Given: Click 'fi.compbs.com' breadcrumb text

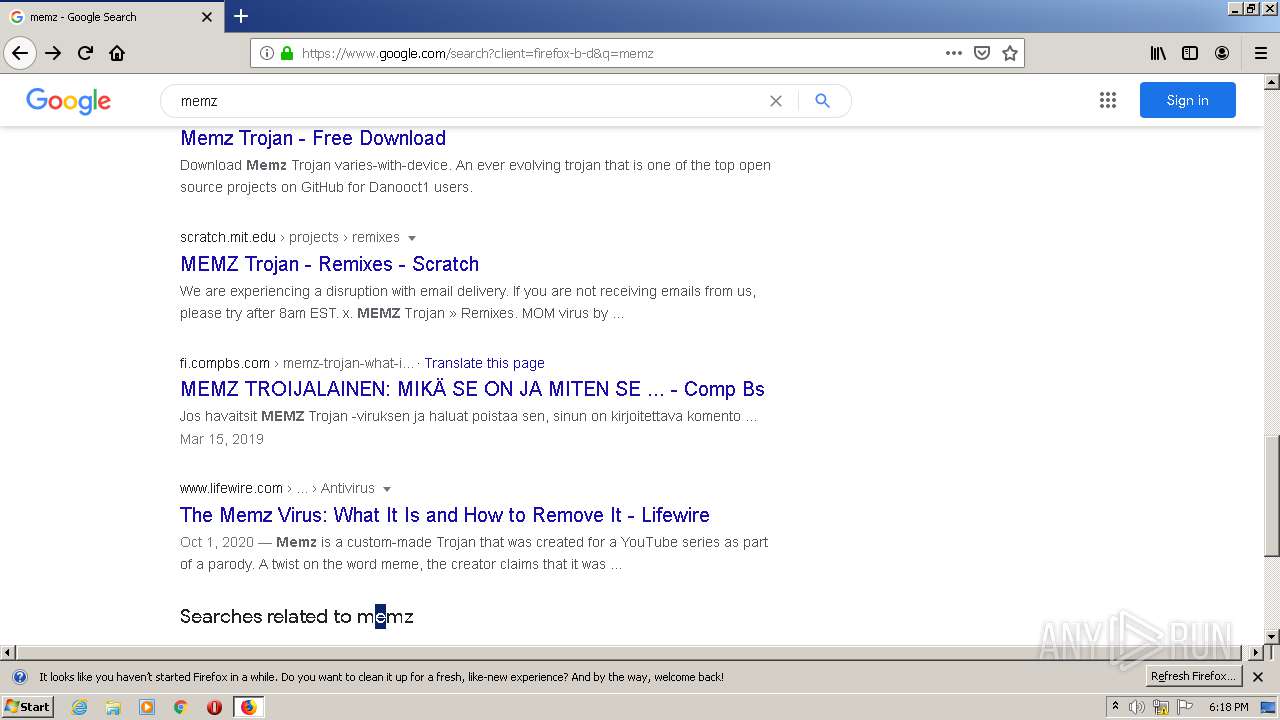Looking at the screenshot, I should coord(225,363).
